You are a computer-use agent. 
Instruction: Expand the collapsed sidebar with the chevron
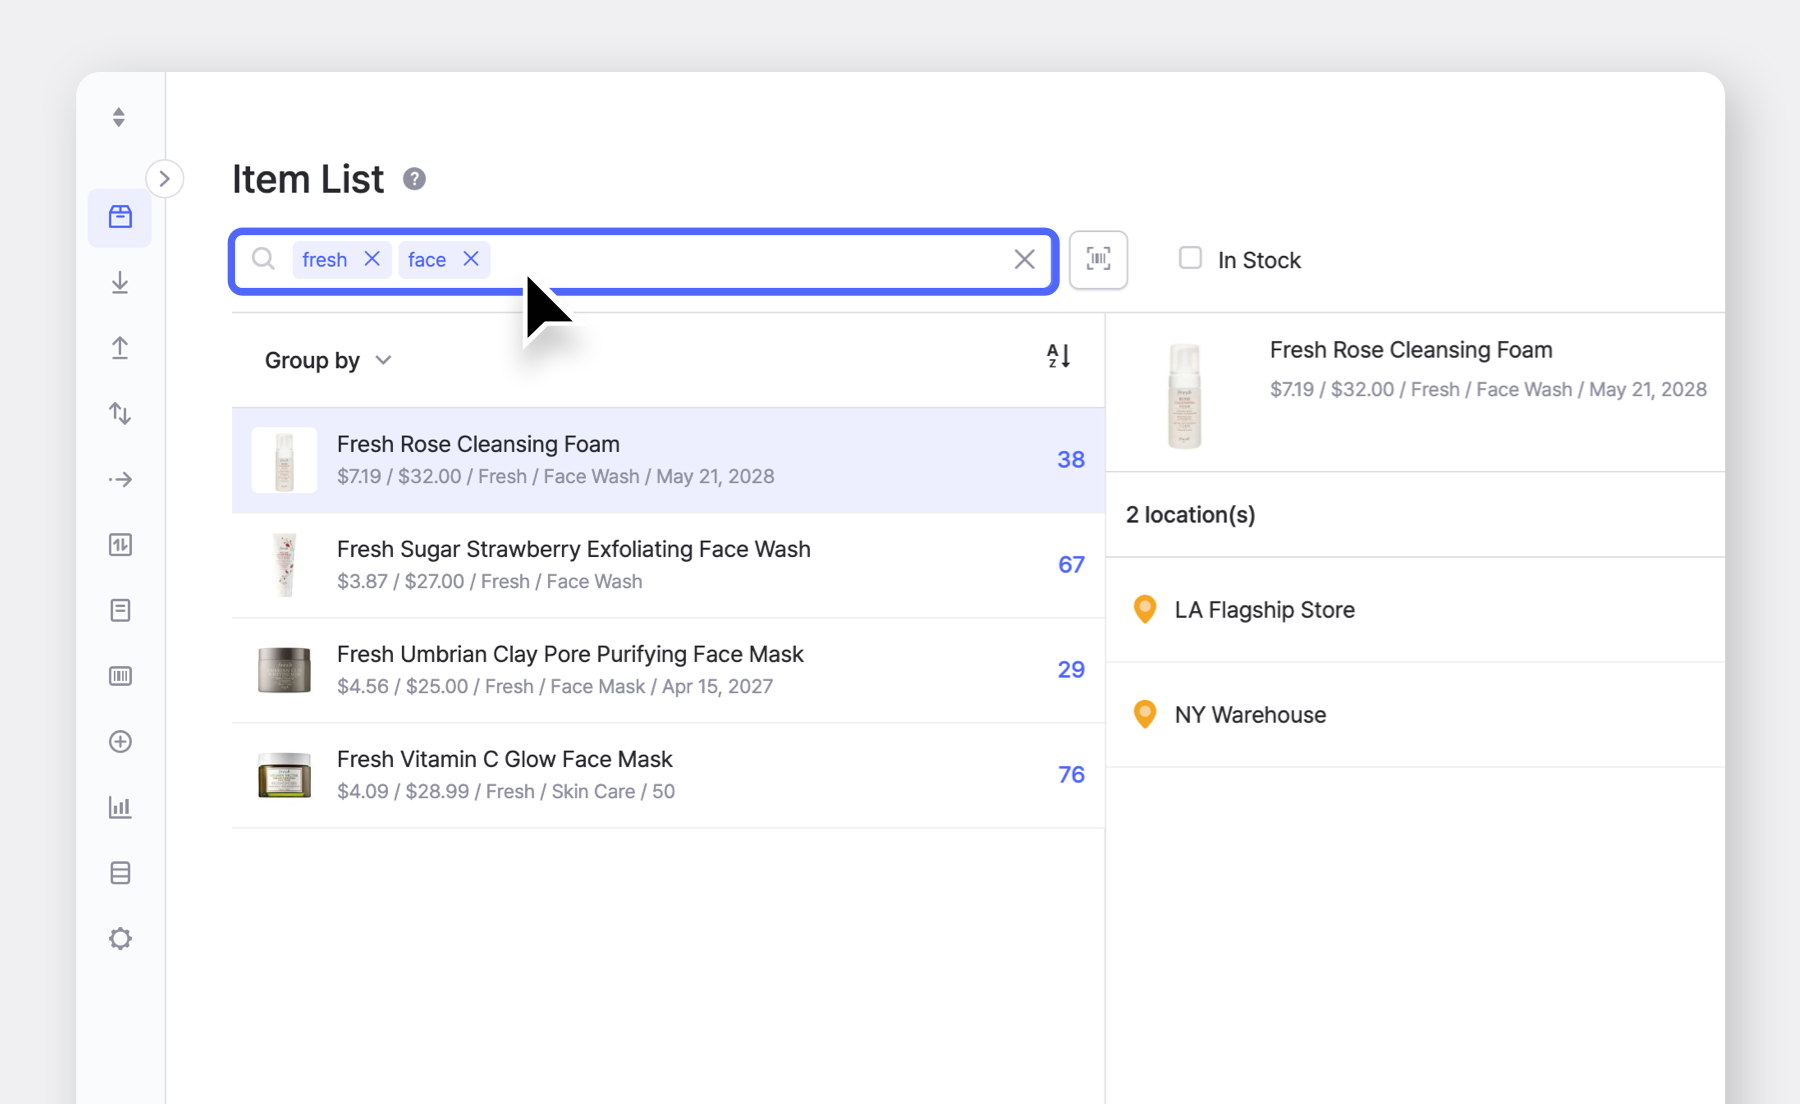click(x=164, y=178)
